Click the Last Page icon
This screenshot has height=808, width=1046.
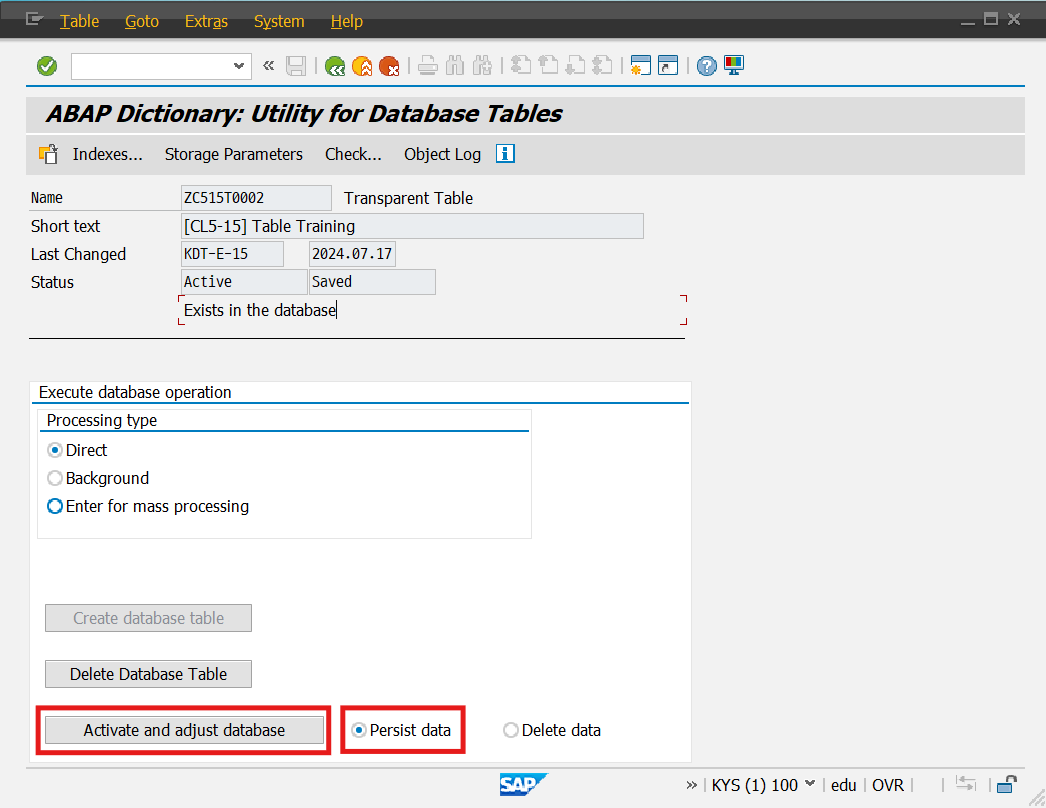[602, 66]
